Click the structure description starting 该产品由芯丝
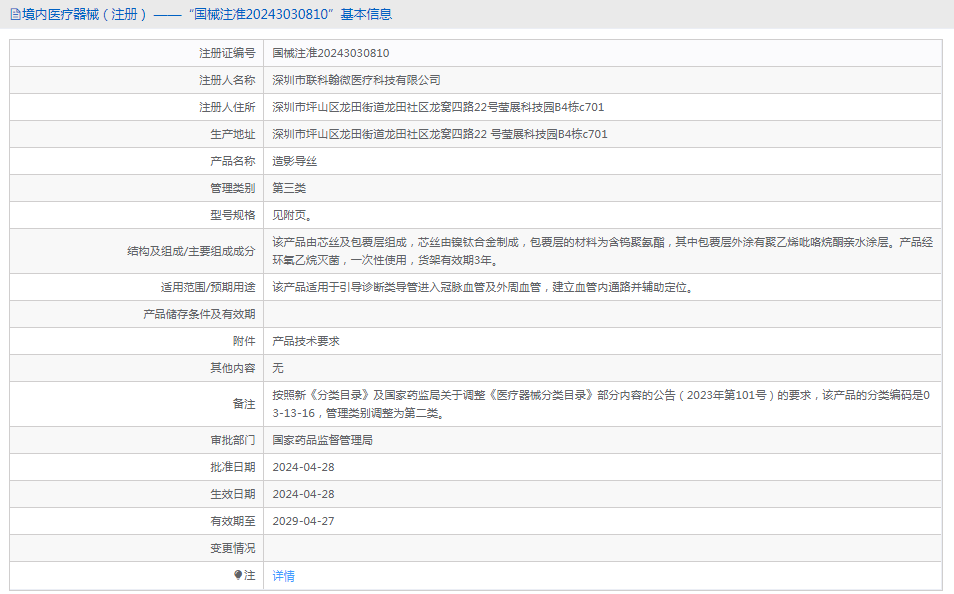954x594 pixels. (x=602, y=251)
